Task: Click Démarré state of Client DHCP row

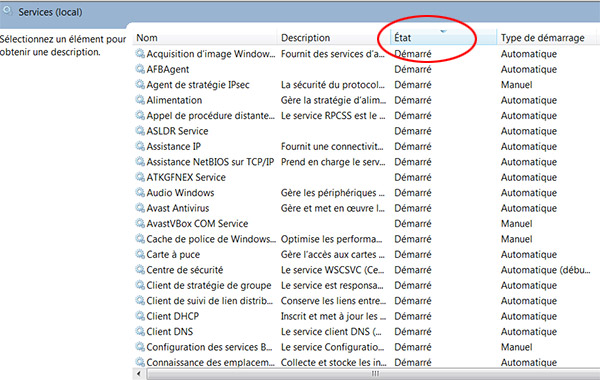Action: coord(412,316)
